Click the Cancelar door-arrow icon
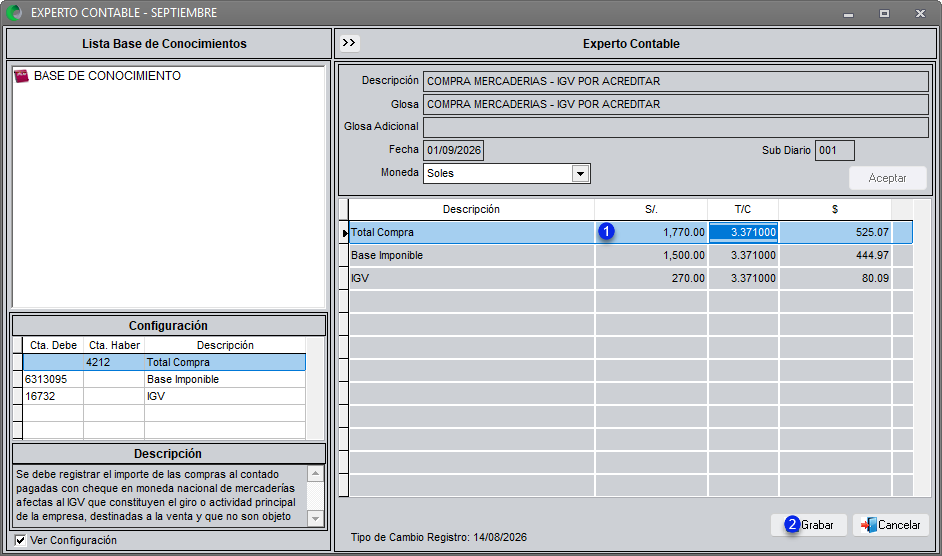942x556 pixels. point(868,525)
